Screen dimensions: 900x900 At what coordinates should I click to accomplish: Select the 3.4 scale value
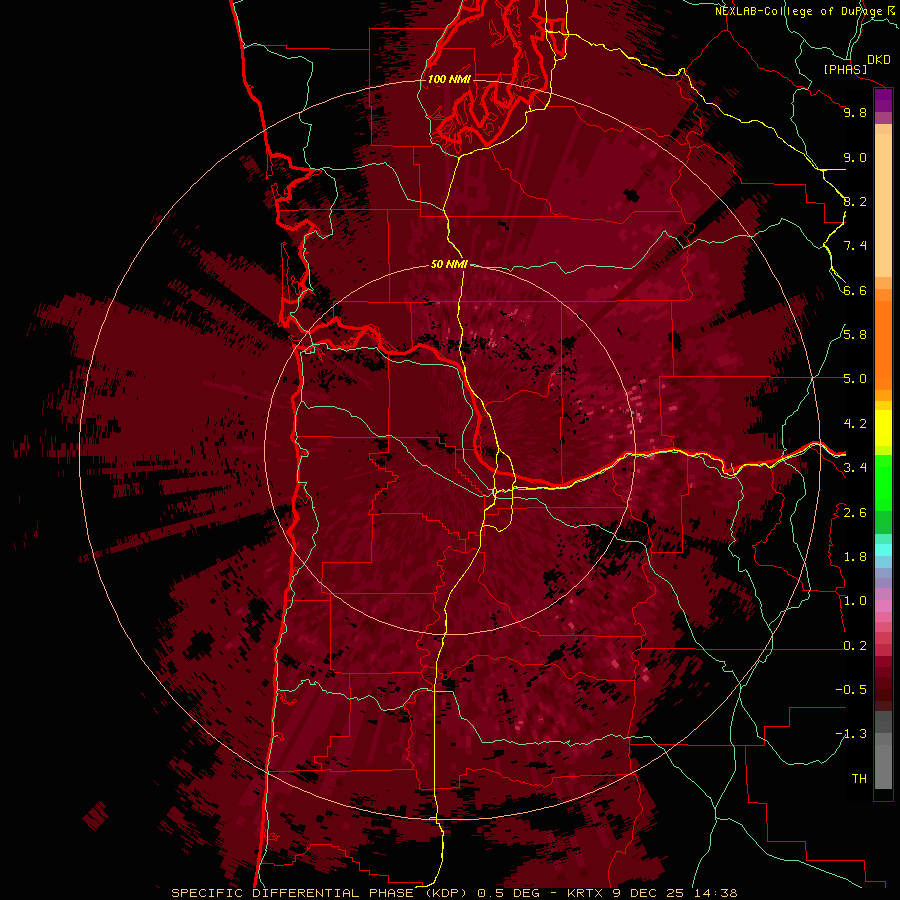tap(855, 468)
